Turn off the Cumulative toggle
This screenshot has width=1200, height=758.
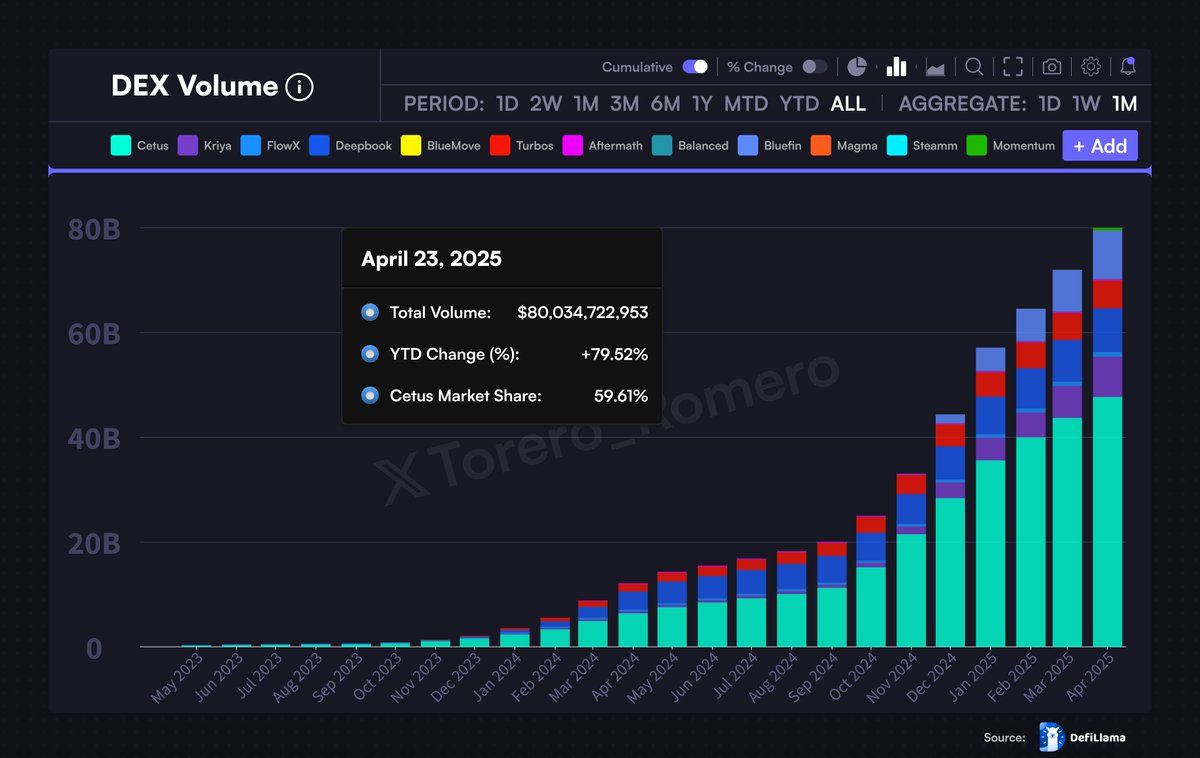(695, 67)
